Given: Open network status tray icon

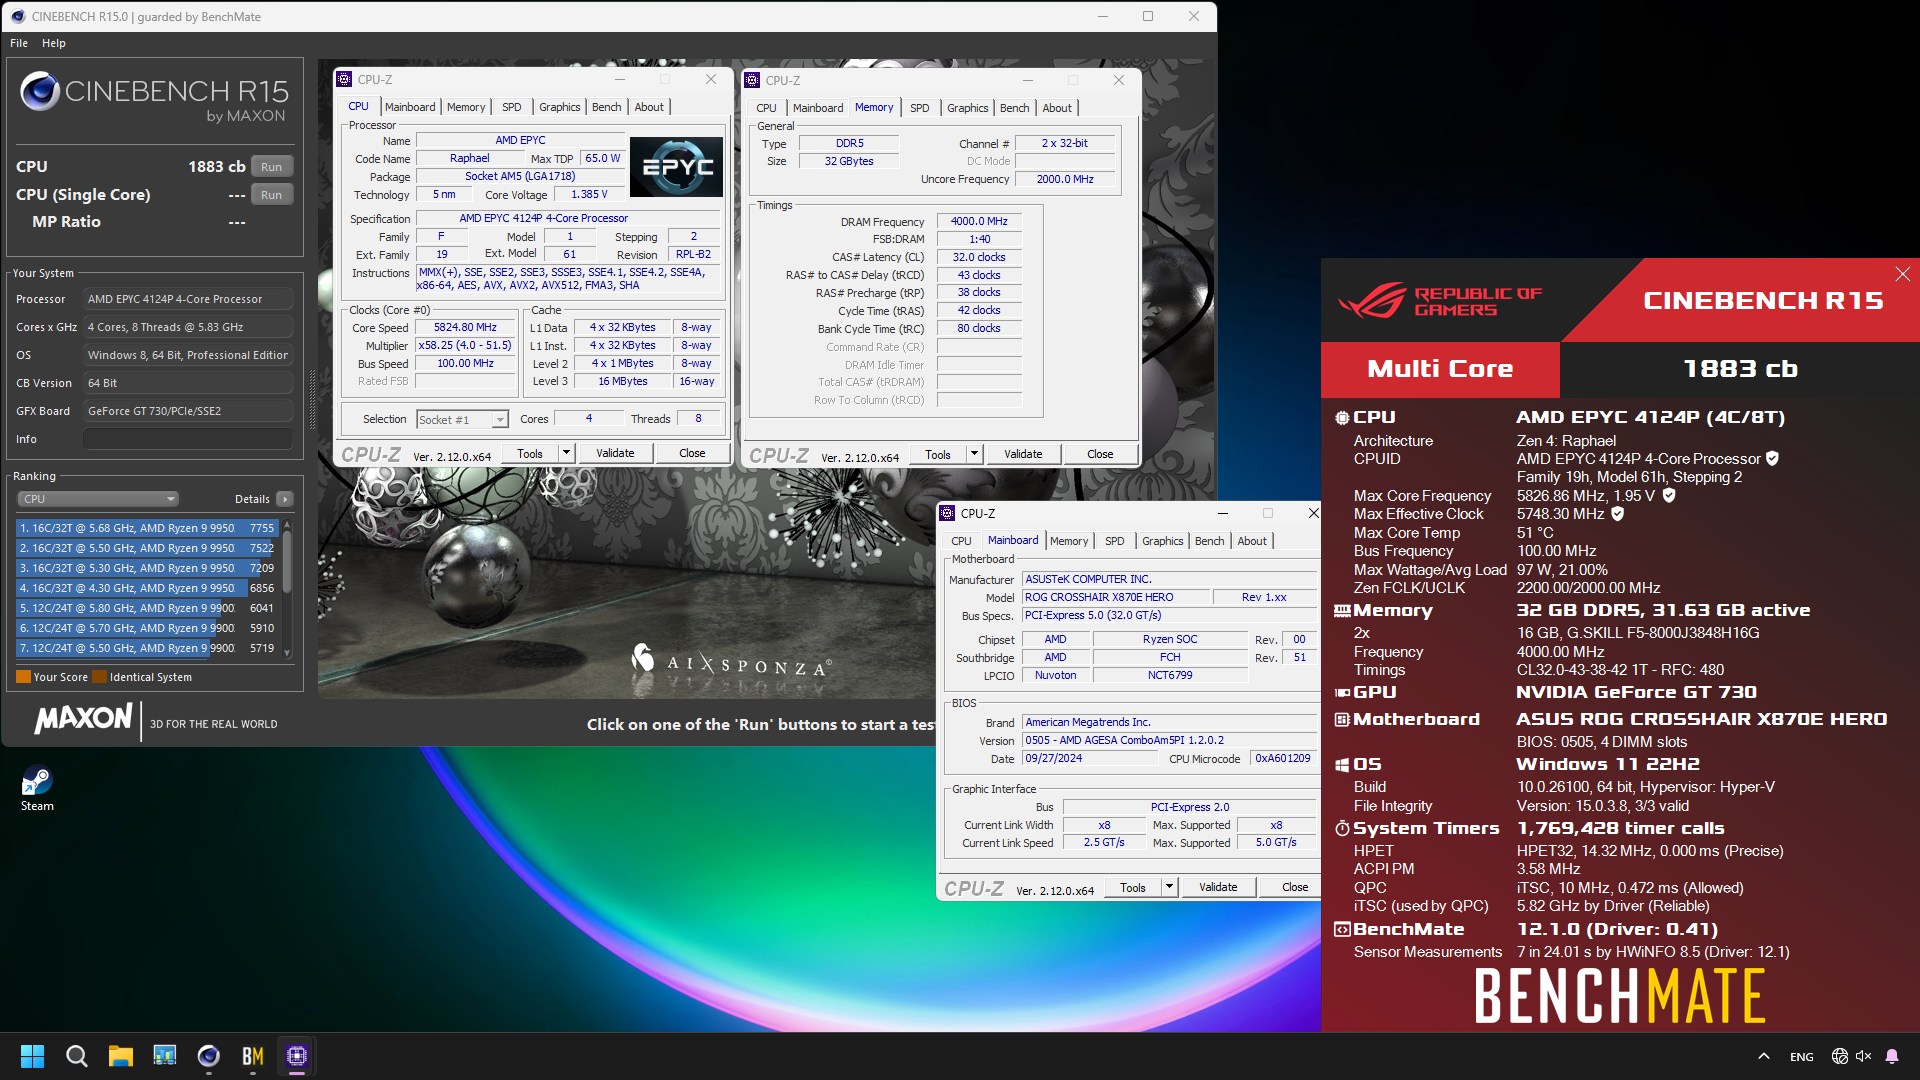Looking at the screenshot, I should pyautogui.click(x=1839, y=1056).
